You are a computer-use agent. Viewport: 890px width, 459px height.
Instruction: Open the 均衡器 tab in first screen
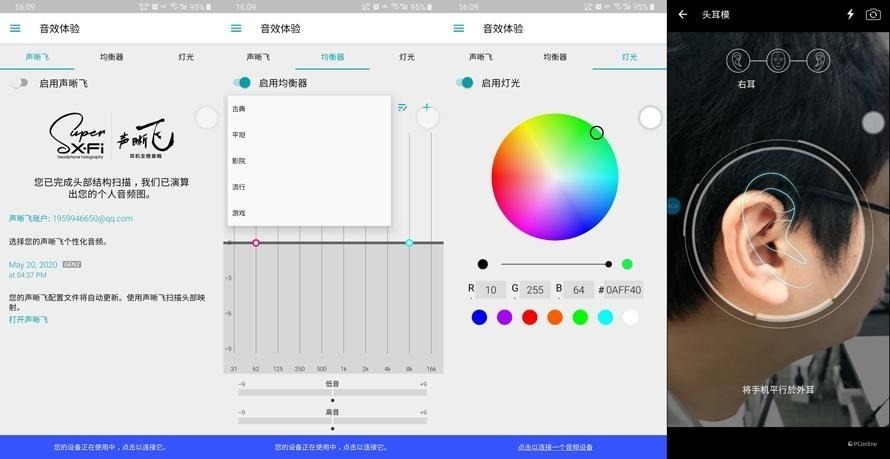coord(111,57)
